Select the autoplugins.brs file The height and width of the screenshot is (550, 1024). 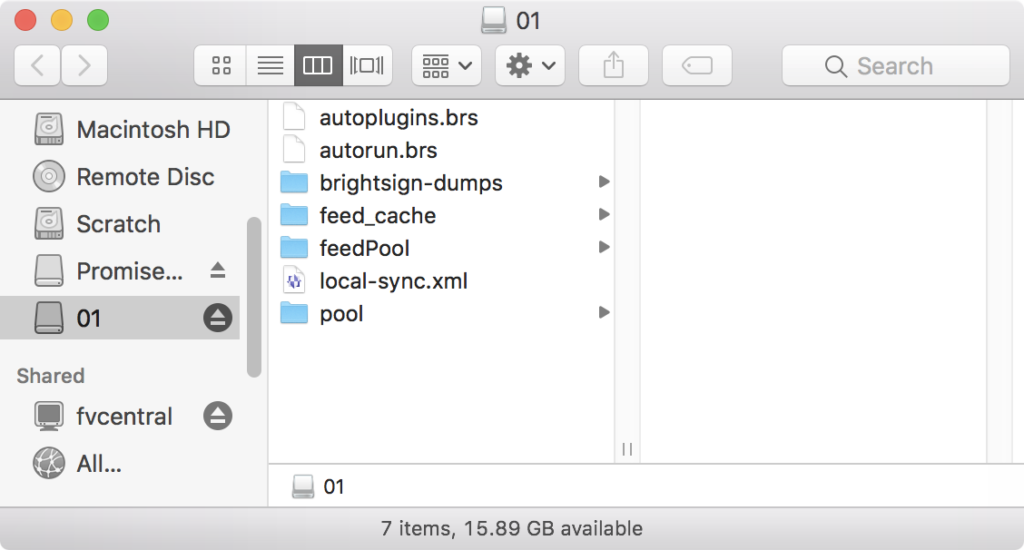[x=398, y=118]
